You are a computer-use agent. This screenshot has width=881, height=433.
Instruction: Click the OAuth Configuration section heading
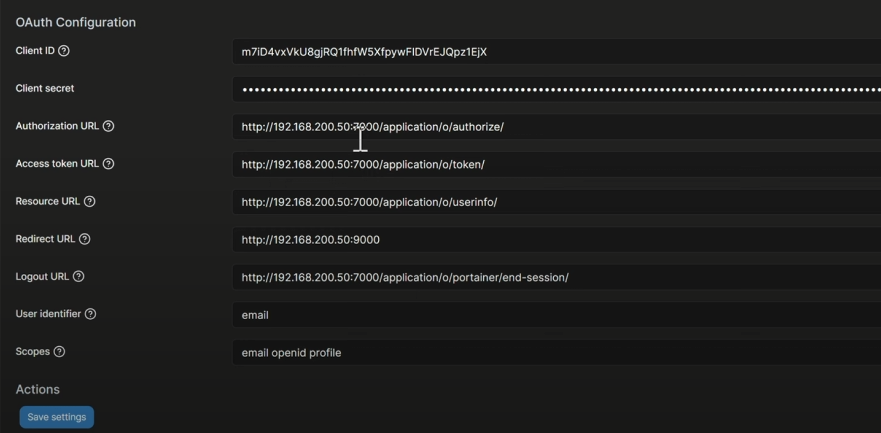coord(76,22)
